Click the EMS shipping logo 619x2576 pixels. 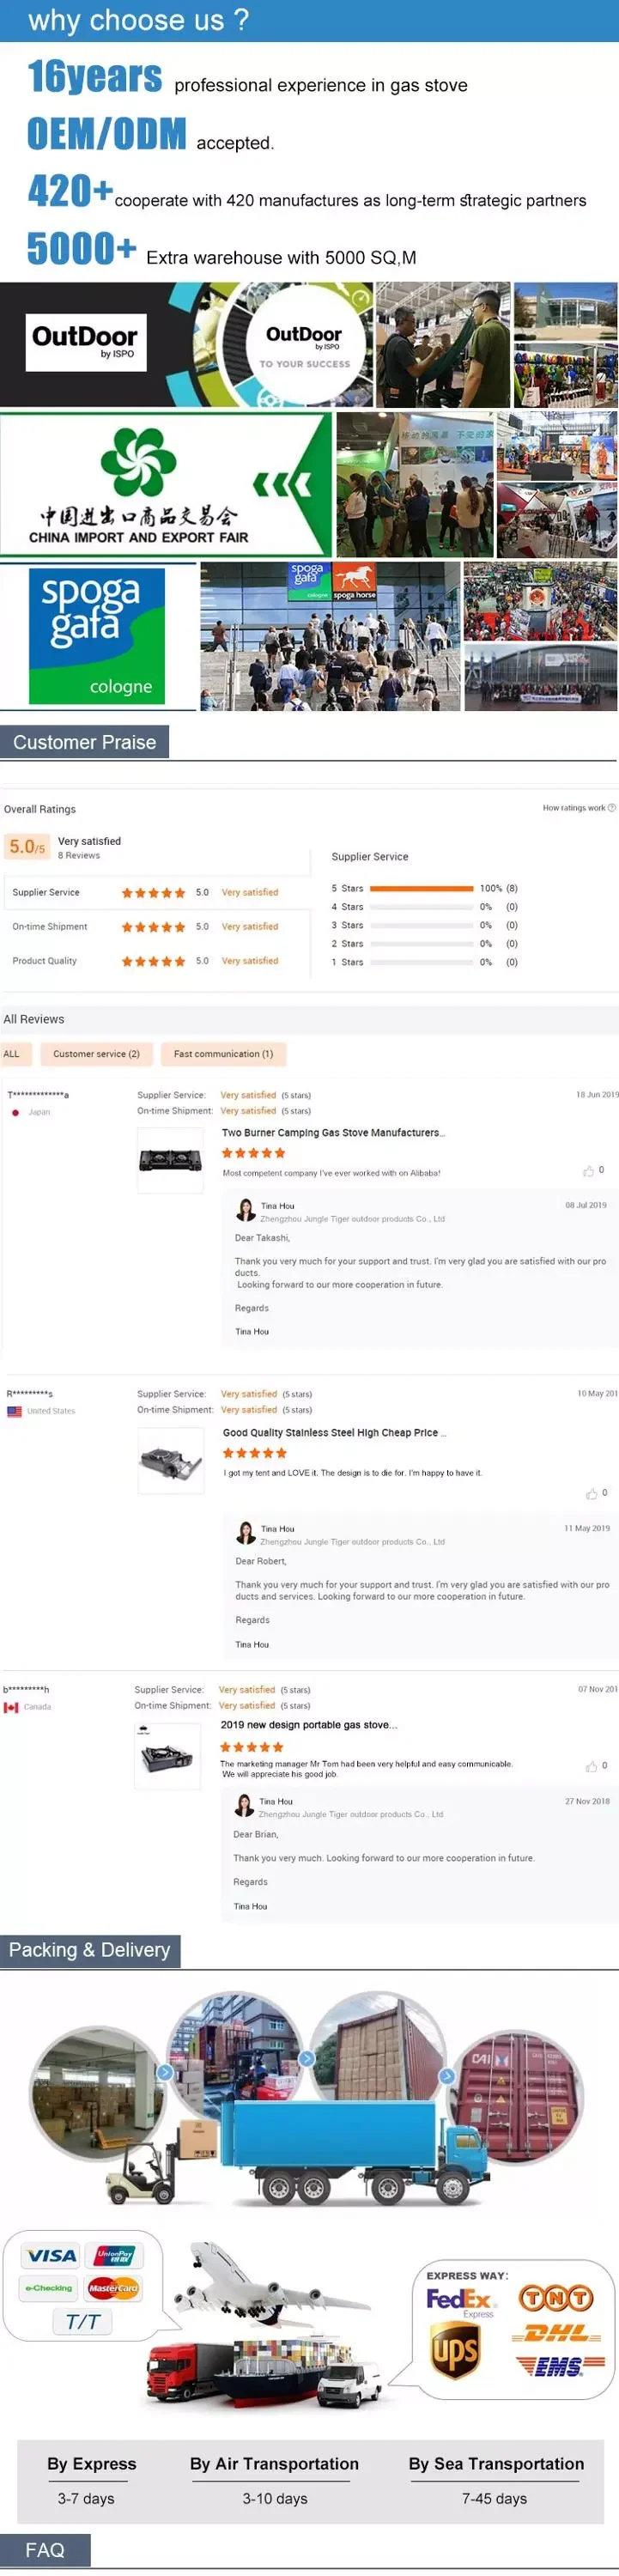pyautogui.click(x=559, y=2365)
